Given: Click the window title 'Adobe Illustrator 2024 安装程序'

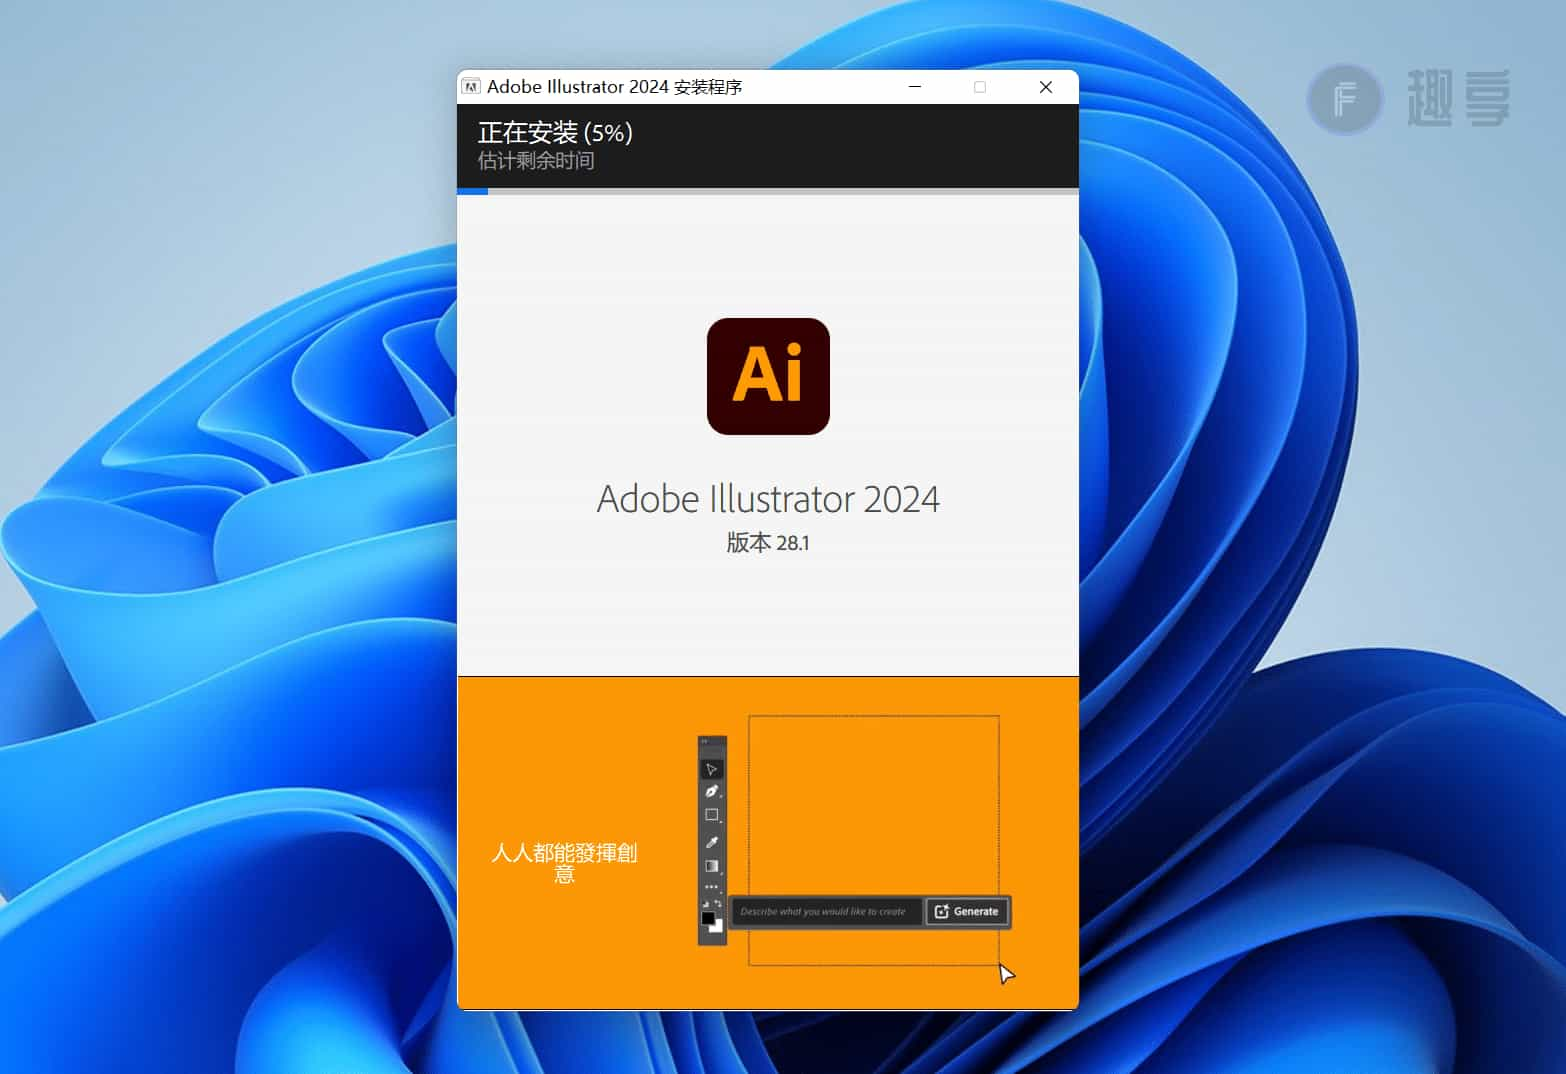Looking at the screenshot, I should [615, 87].
